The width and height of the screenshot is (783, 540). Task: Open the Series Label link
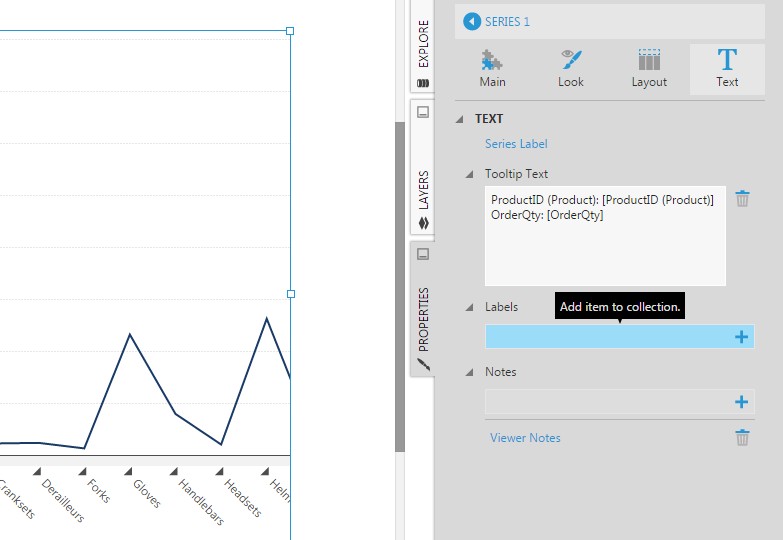(x=516, y=144)
